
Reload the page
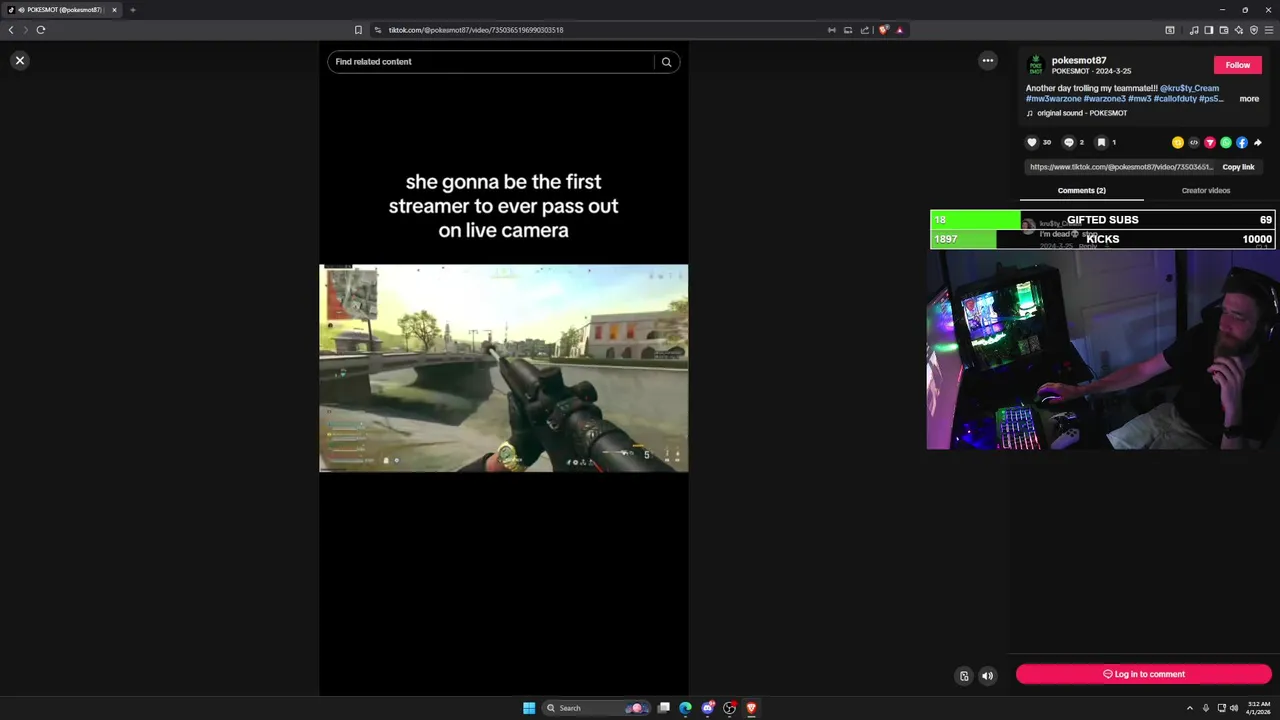pyautogui.click(x=41, y=30)
